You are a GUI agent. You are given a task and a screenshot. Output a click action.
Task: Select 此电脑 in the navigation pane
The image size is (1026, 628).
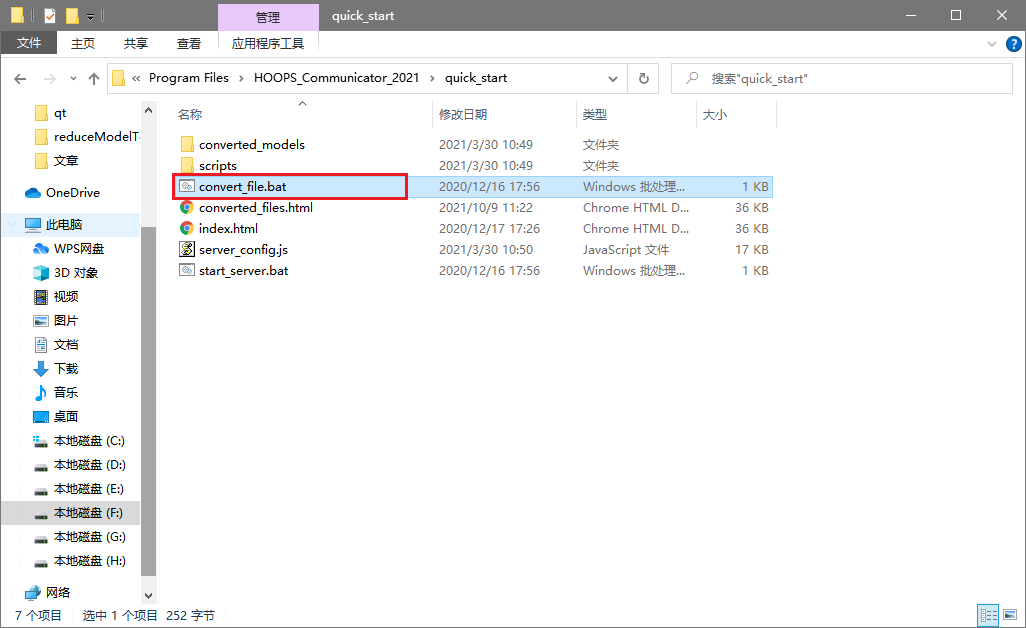pos(63,224)
